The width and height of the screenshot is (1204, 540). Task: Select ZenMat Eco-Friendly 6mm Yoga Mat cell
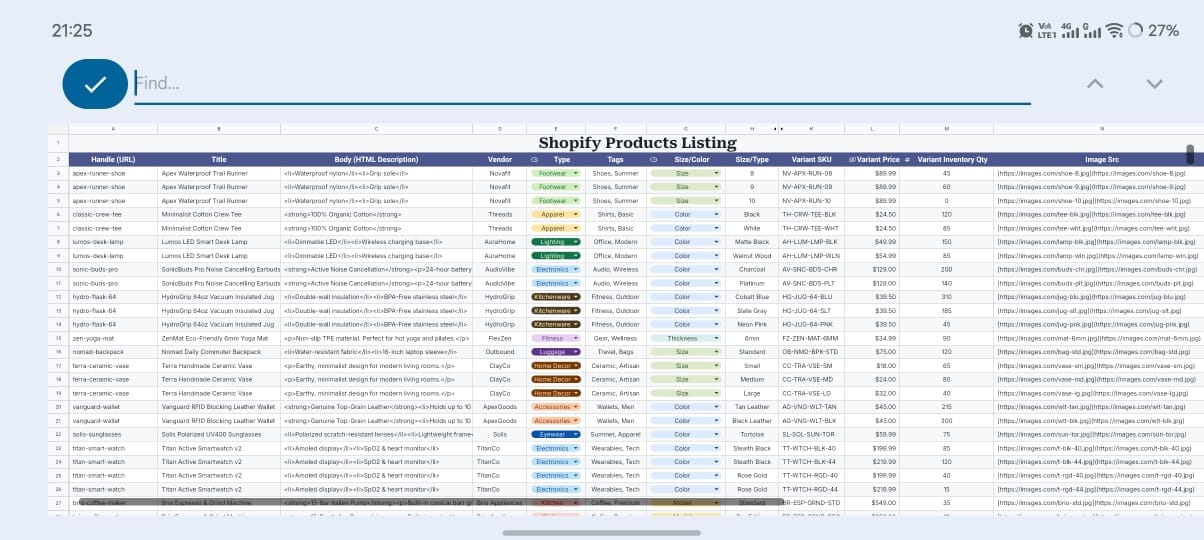pos(219,338)
